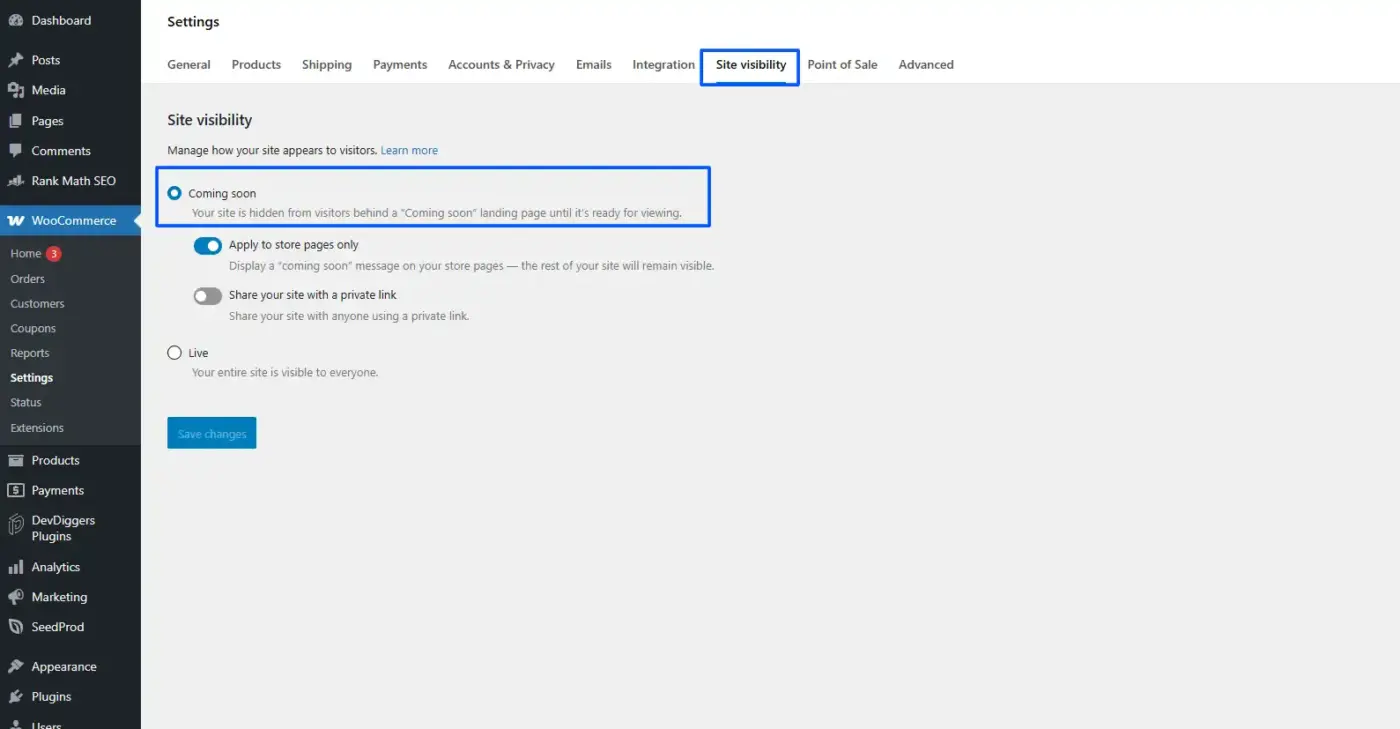The width and height of the screenshot is (1400, 729).
Task: Open the Status submenu item
Action: point(26,403)
